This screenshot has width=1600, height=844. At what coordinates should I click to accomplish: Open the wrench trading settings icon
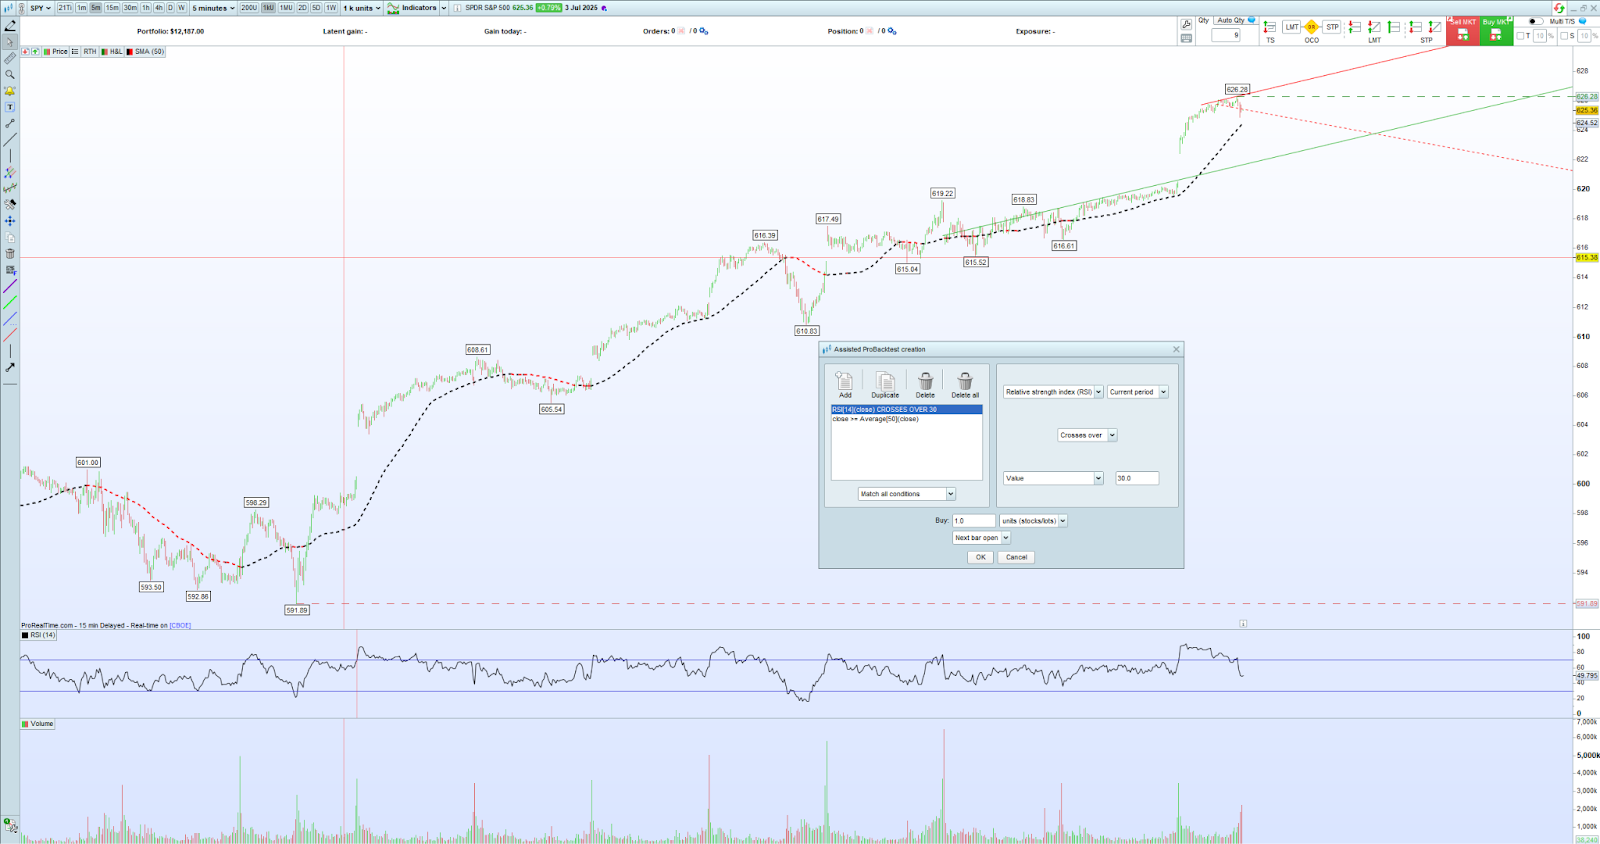tap(1186, 24)
